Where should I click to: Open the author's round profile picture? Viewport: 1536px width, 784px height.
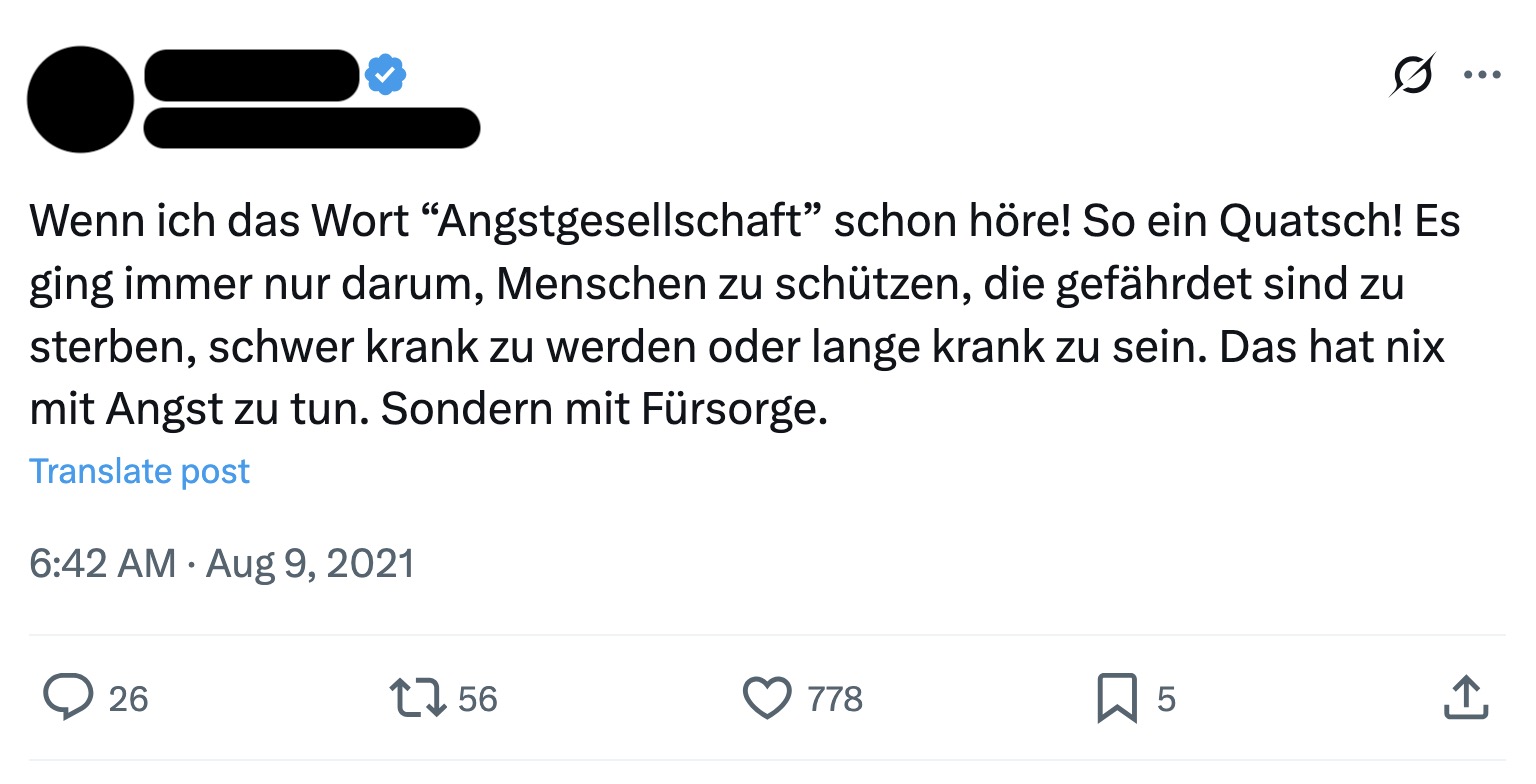tap(80, 99)
